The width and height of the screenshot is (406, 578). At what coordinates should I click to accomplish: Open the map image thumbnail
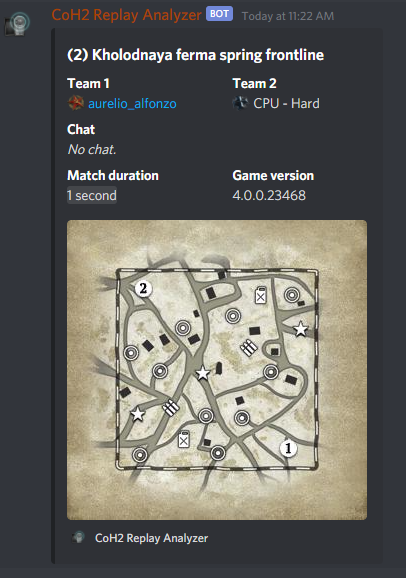[217, 370]
